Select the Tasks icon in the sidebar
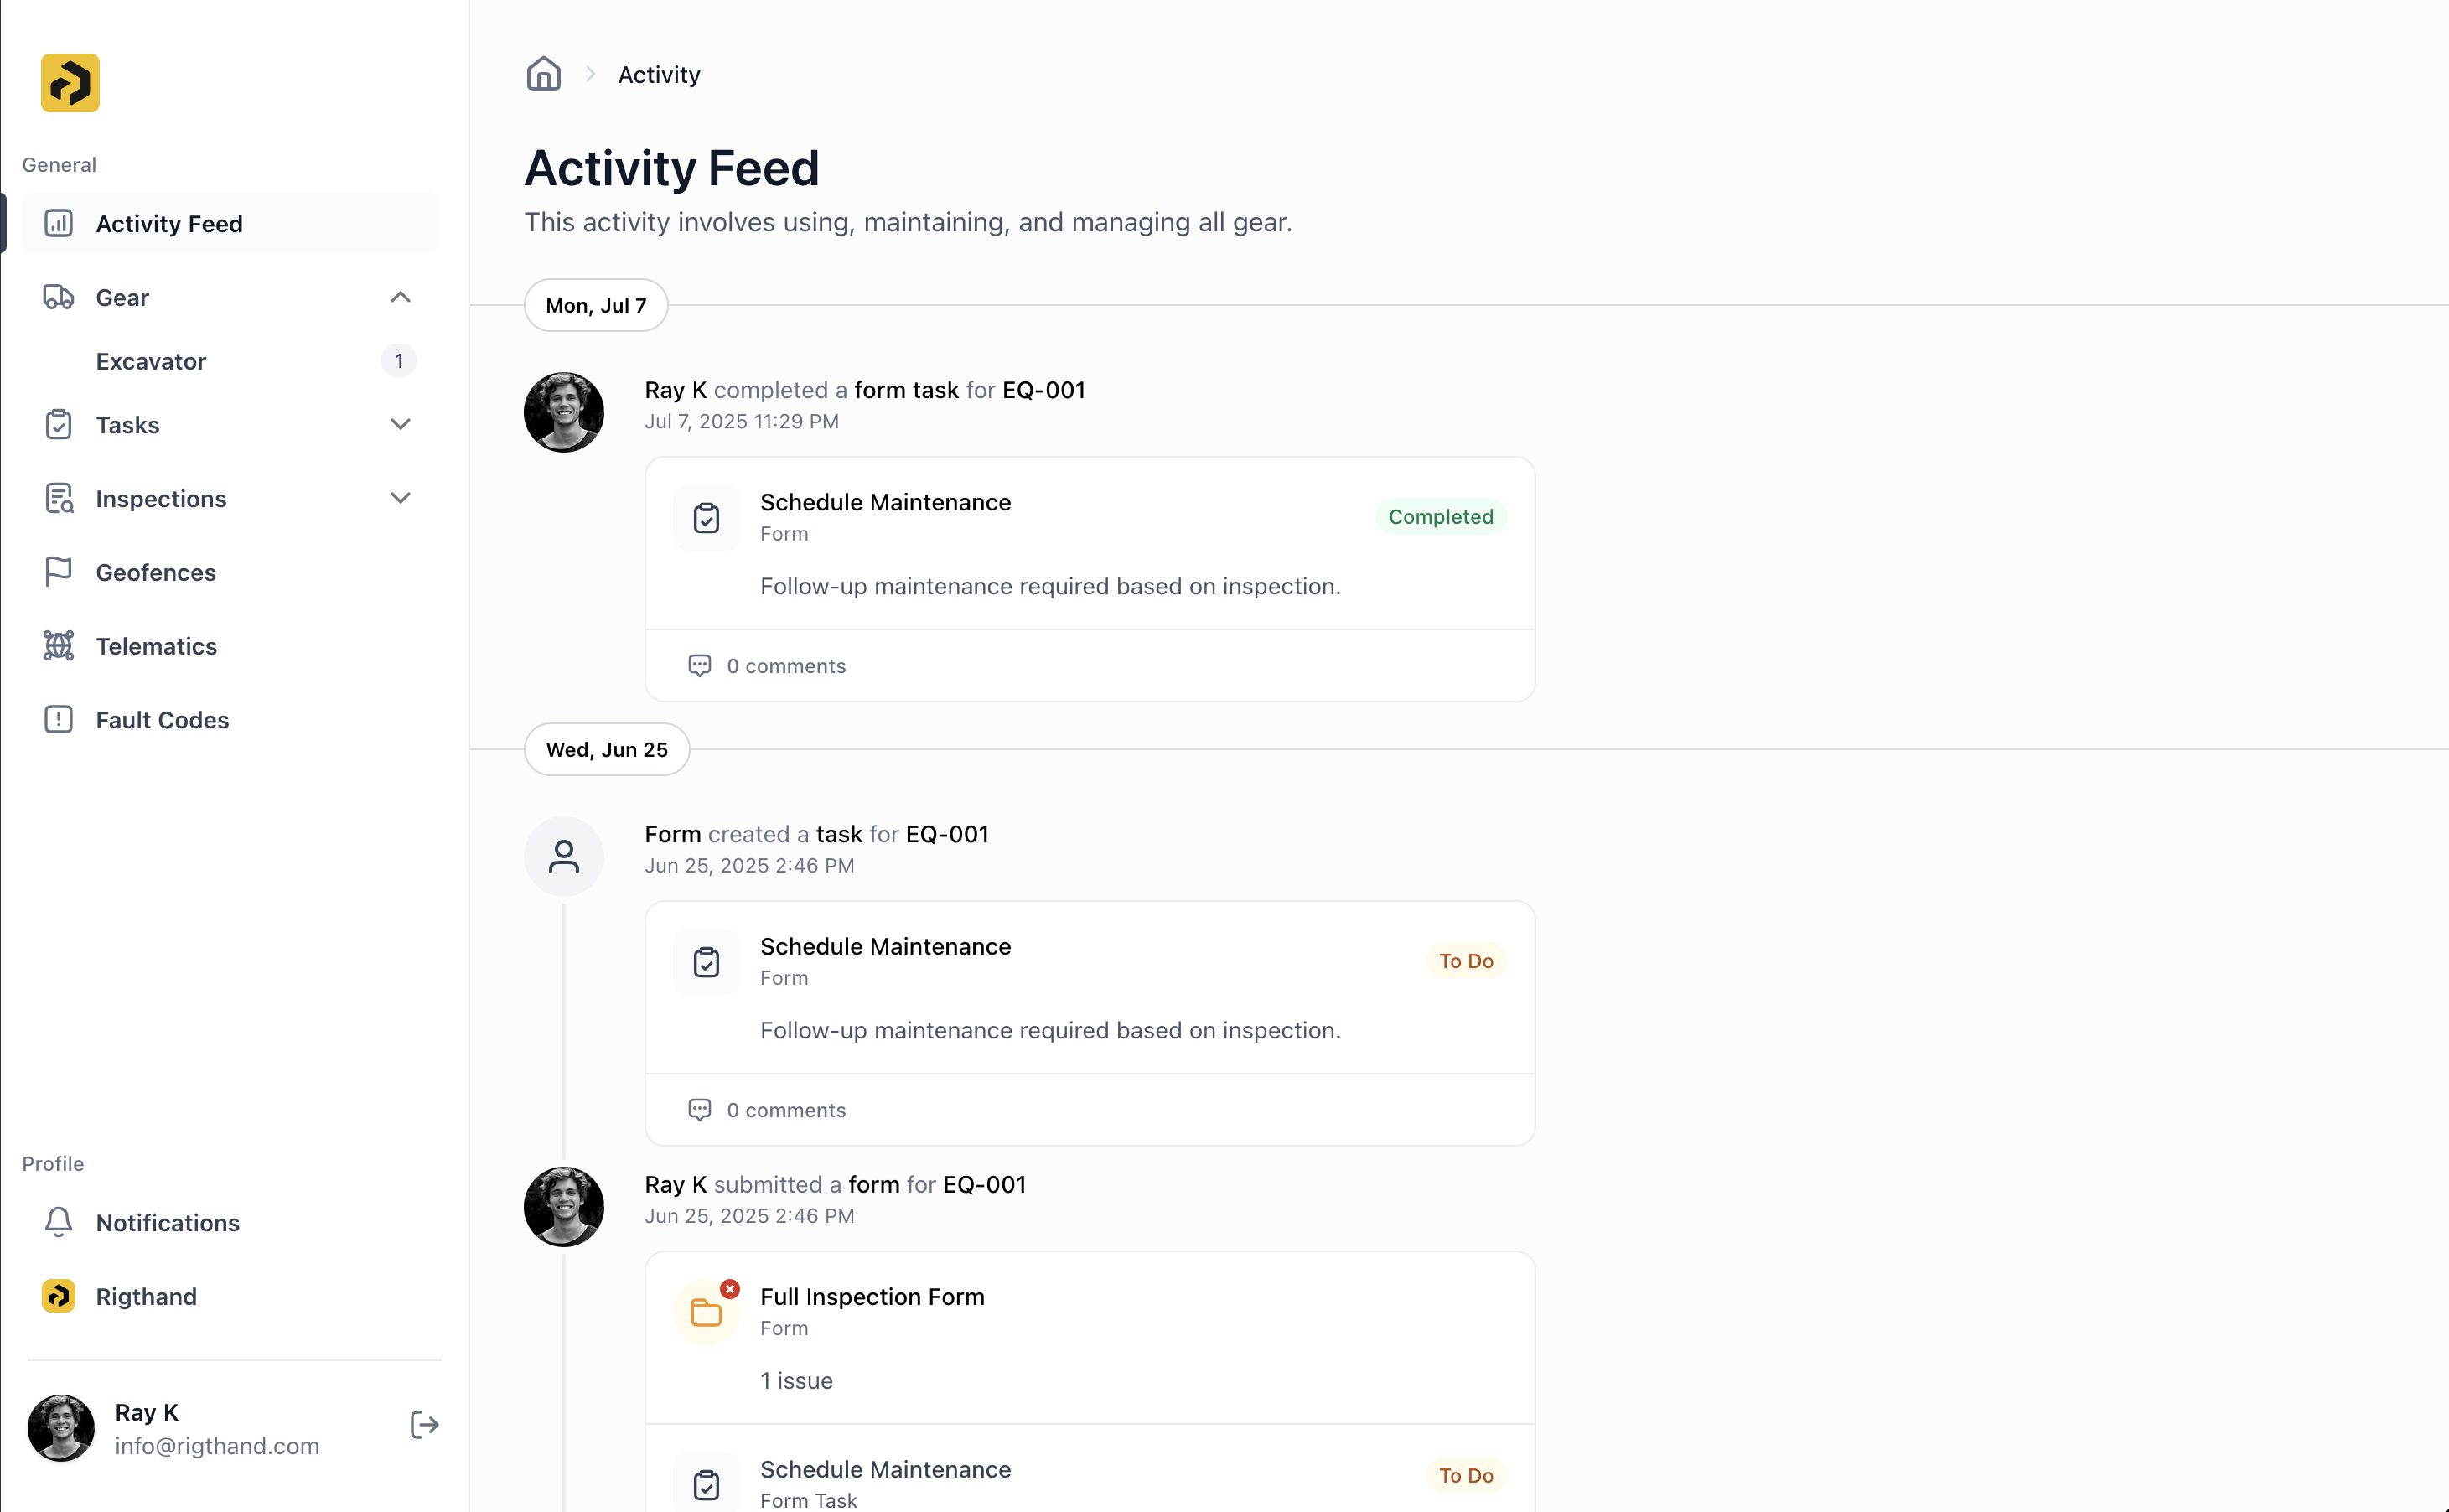 tap(58, 424)
